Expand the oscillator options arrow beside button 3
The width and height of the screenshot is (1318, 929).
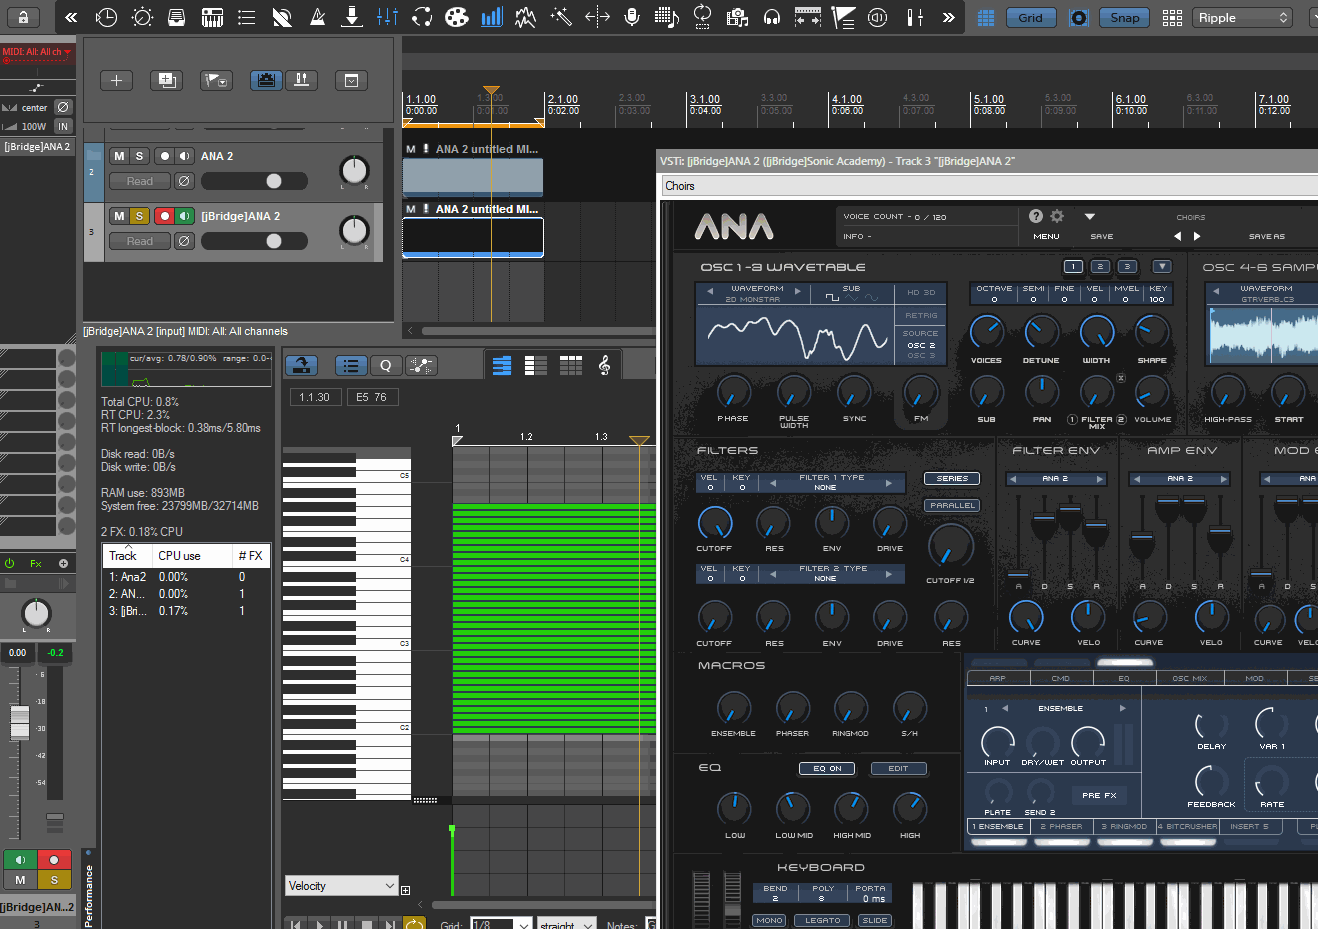pos(1161,267)
